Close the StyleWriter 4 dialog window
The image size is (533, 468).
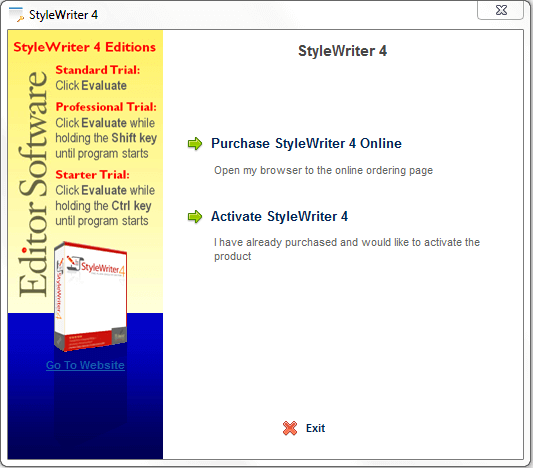tap(501, 10)
